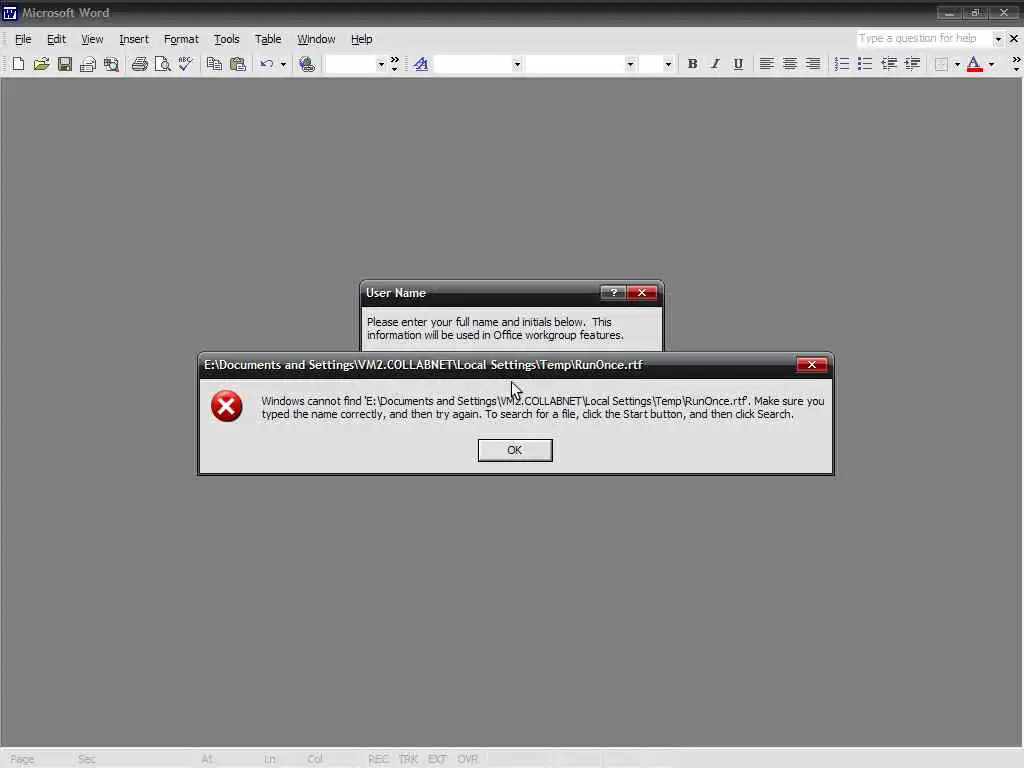The height and width of the screenshot is (768, 1024).
Task: Open the undo history dropdown arrow
Action: 283,64
